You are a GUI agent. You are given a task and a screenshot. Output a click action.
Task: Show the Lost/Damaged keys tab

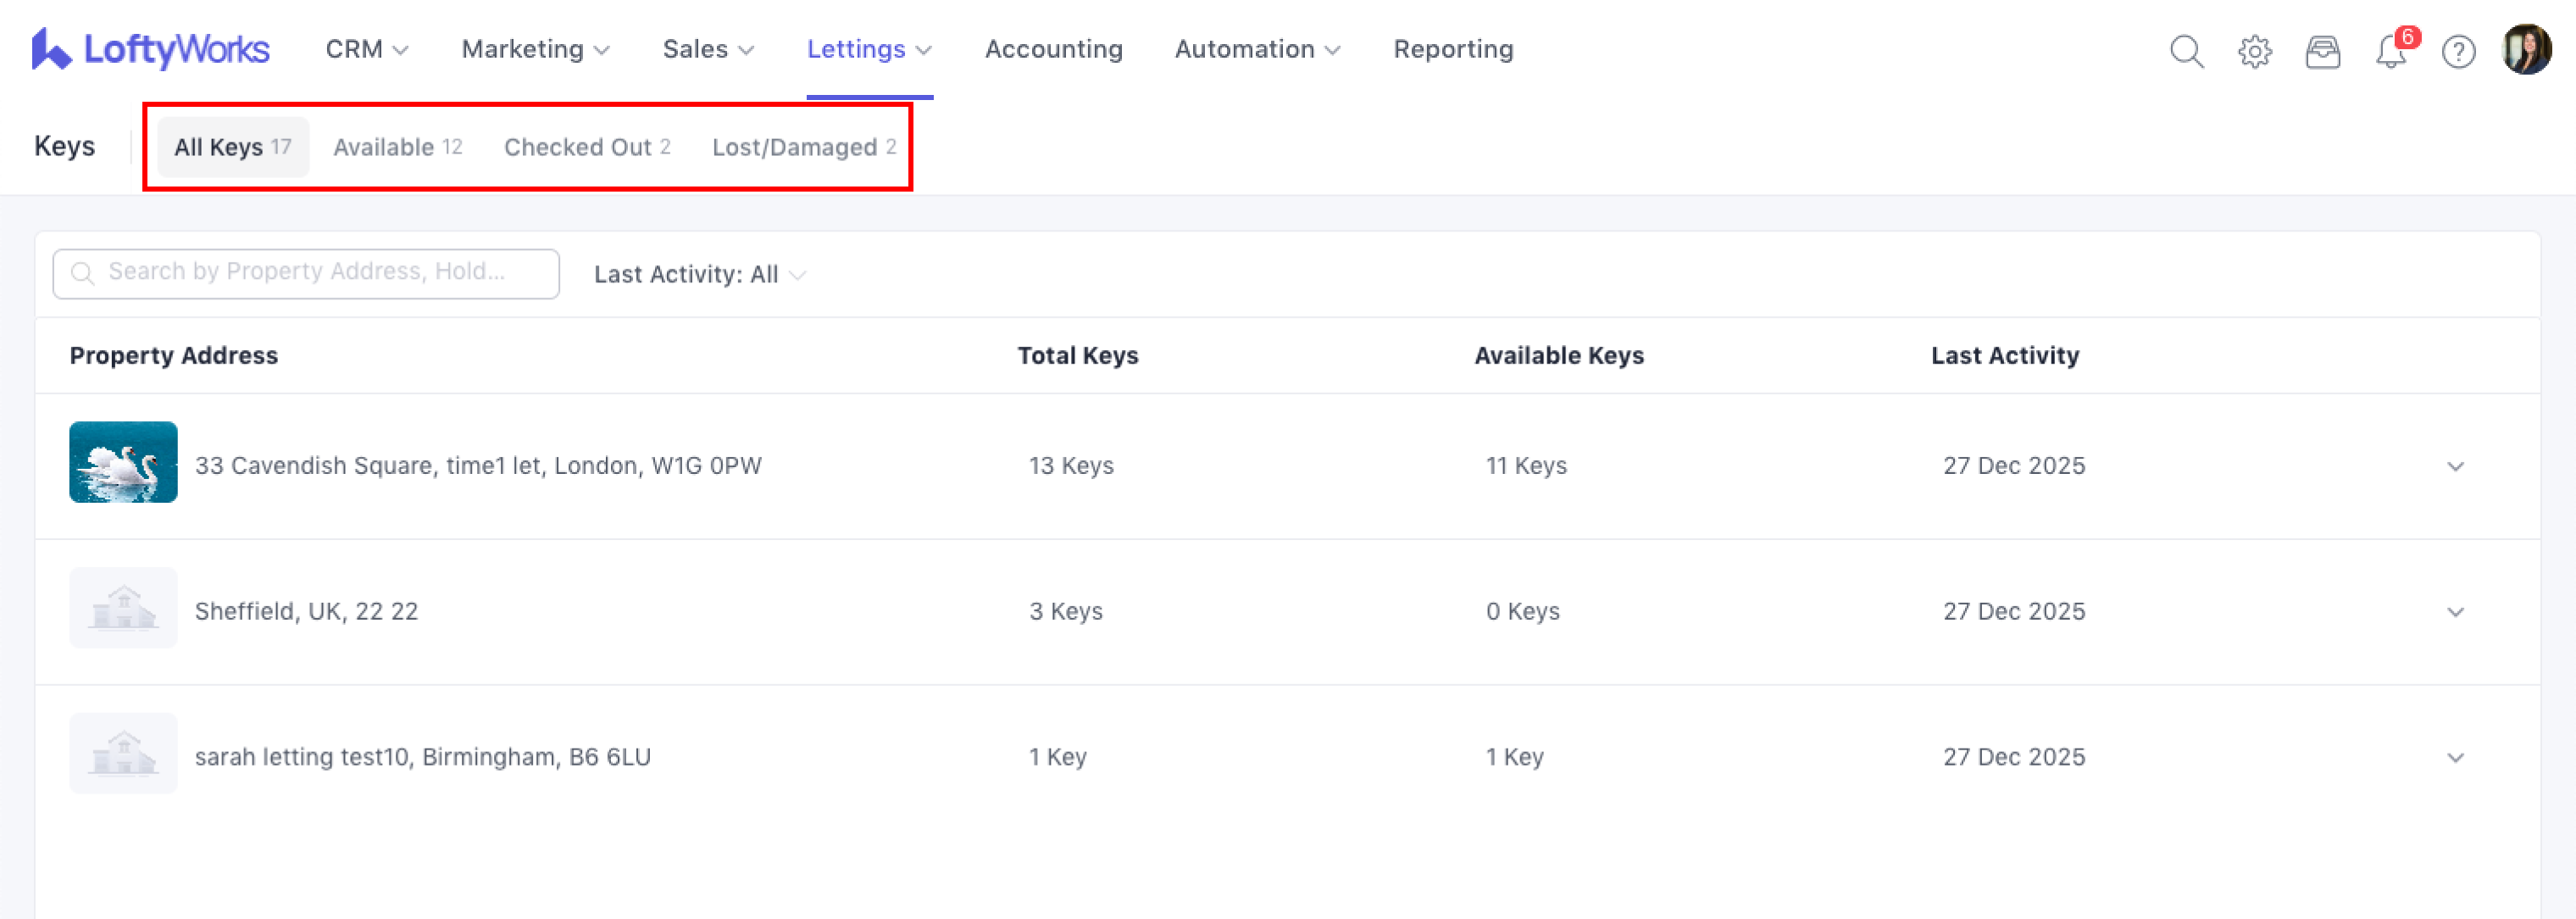click(x=803, y=147)
